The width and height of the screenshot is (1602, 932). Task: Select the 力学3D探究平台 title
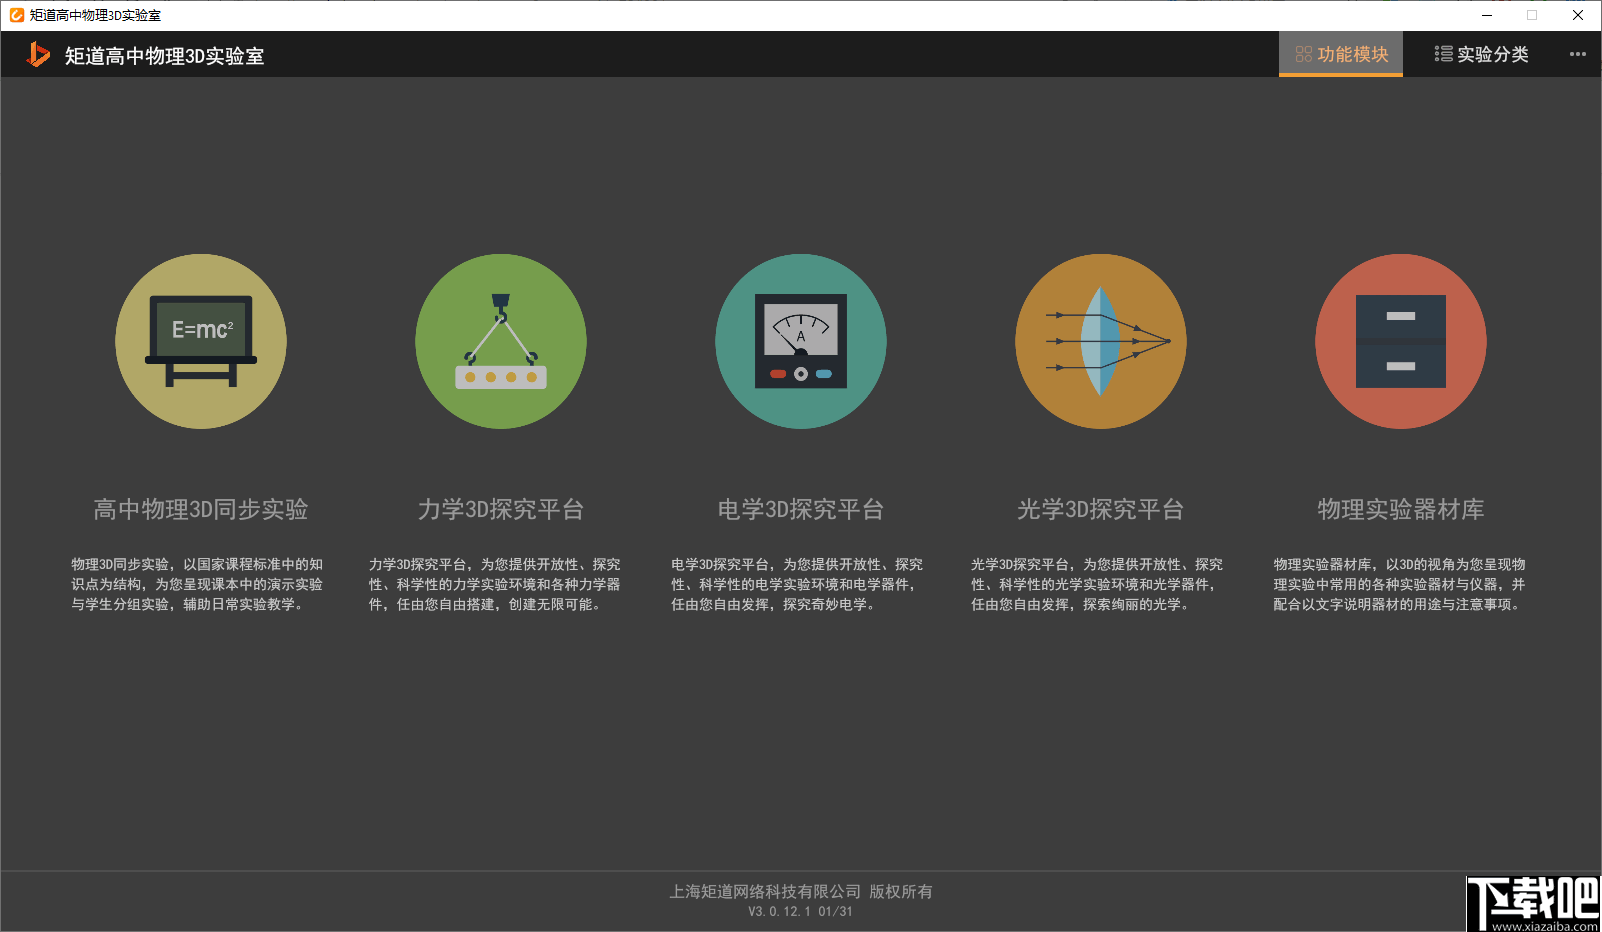(x=501, y=510)
